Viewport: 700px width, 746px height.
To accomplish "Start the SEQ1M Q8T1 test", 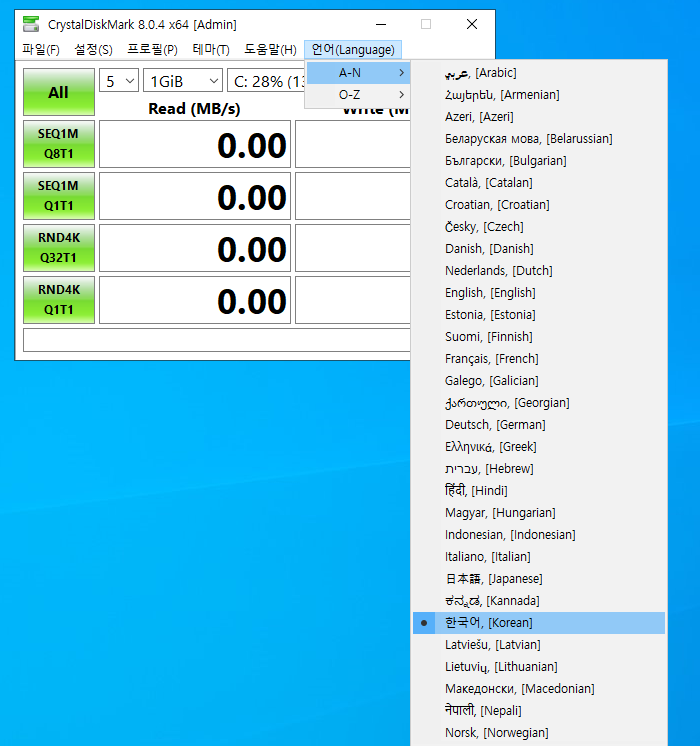I will coord(59,144).
